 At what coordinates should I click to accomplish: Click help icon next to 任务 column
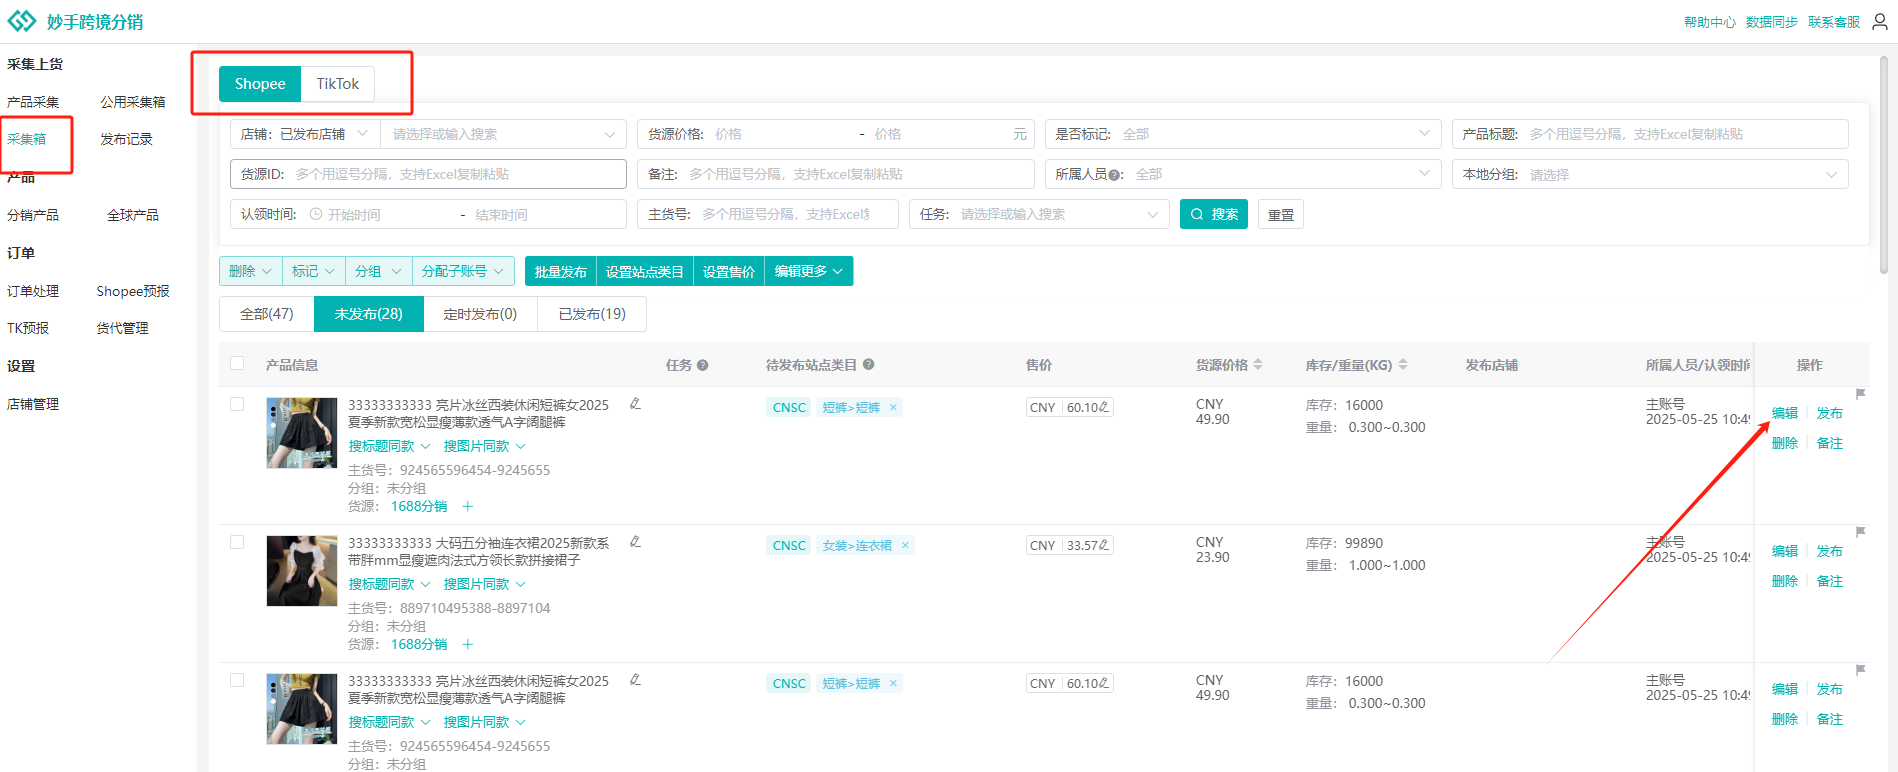tap(702, 365)
